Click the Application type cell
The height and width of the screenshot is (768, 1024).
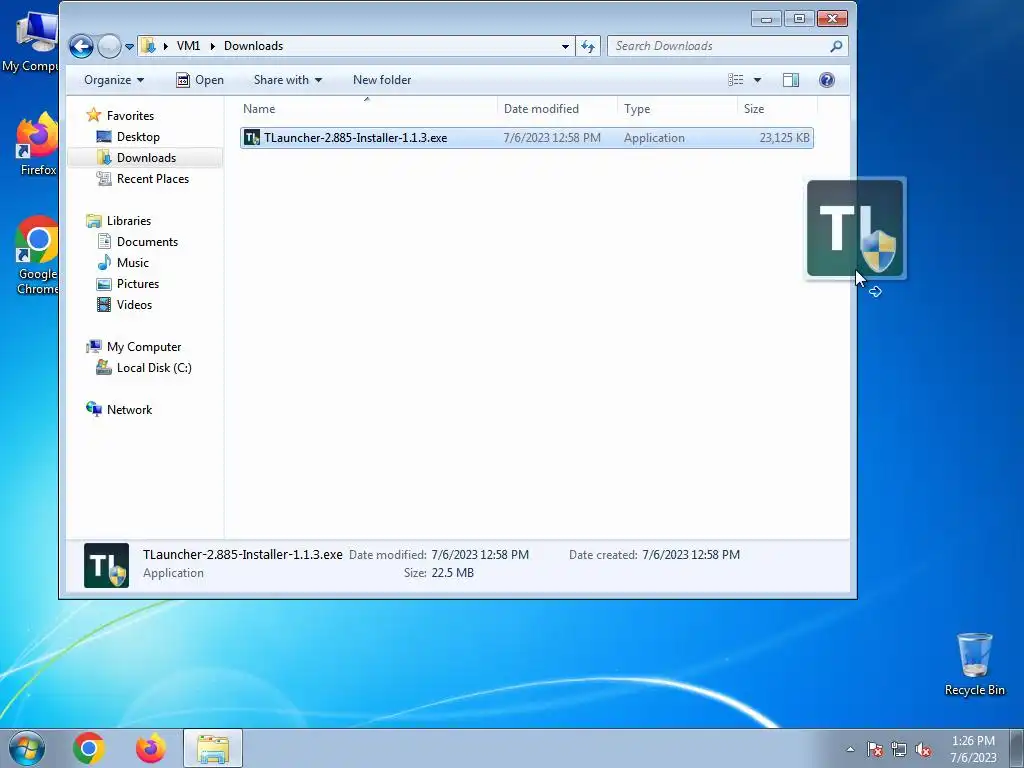click(x=654, y=138)
